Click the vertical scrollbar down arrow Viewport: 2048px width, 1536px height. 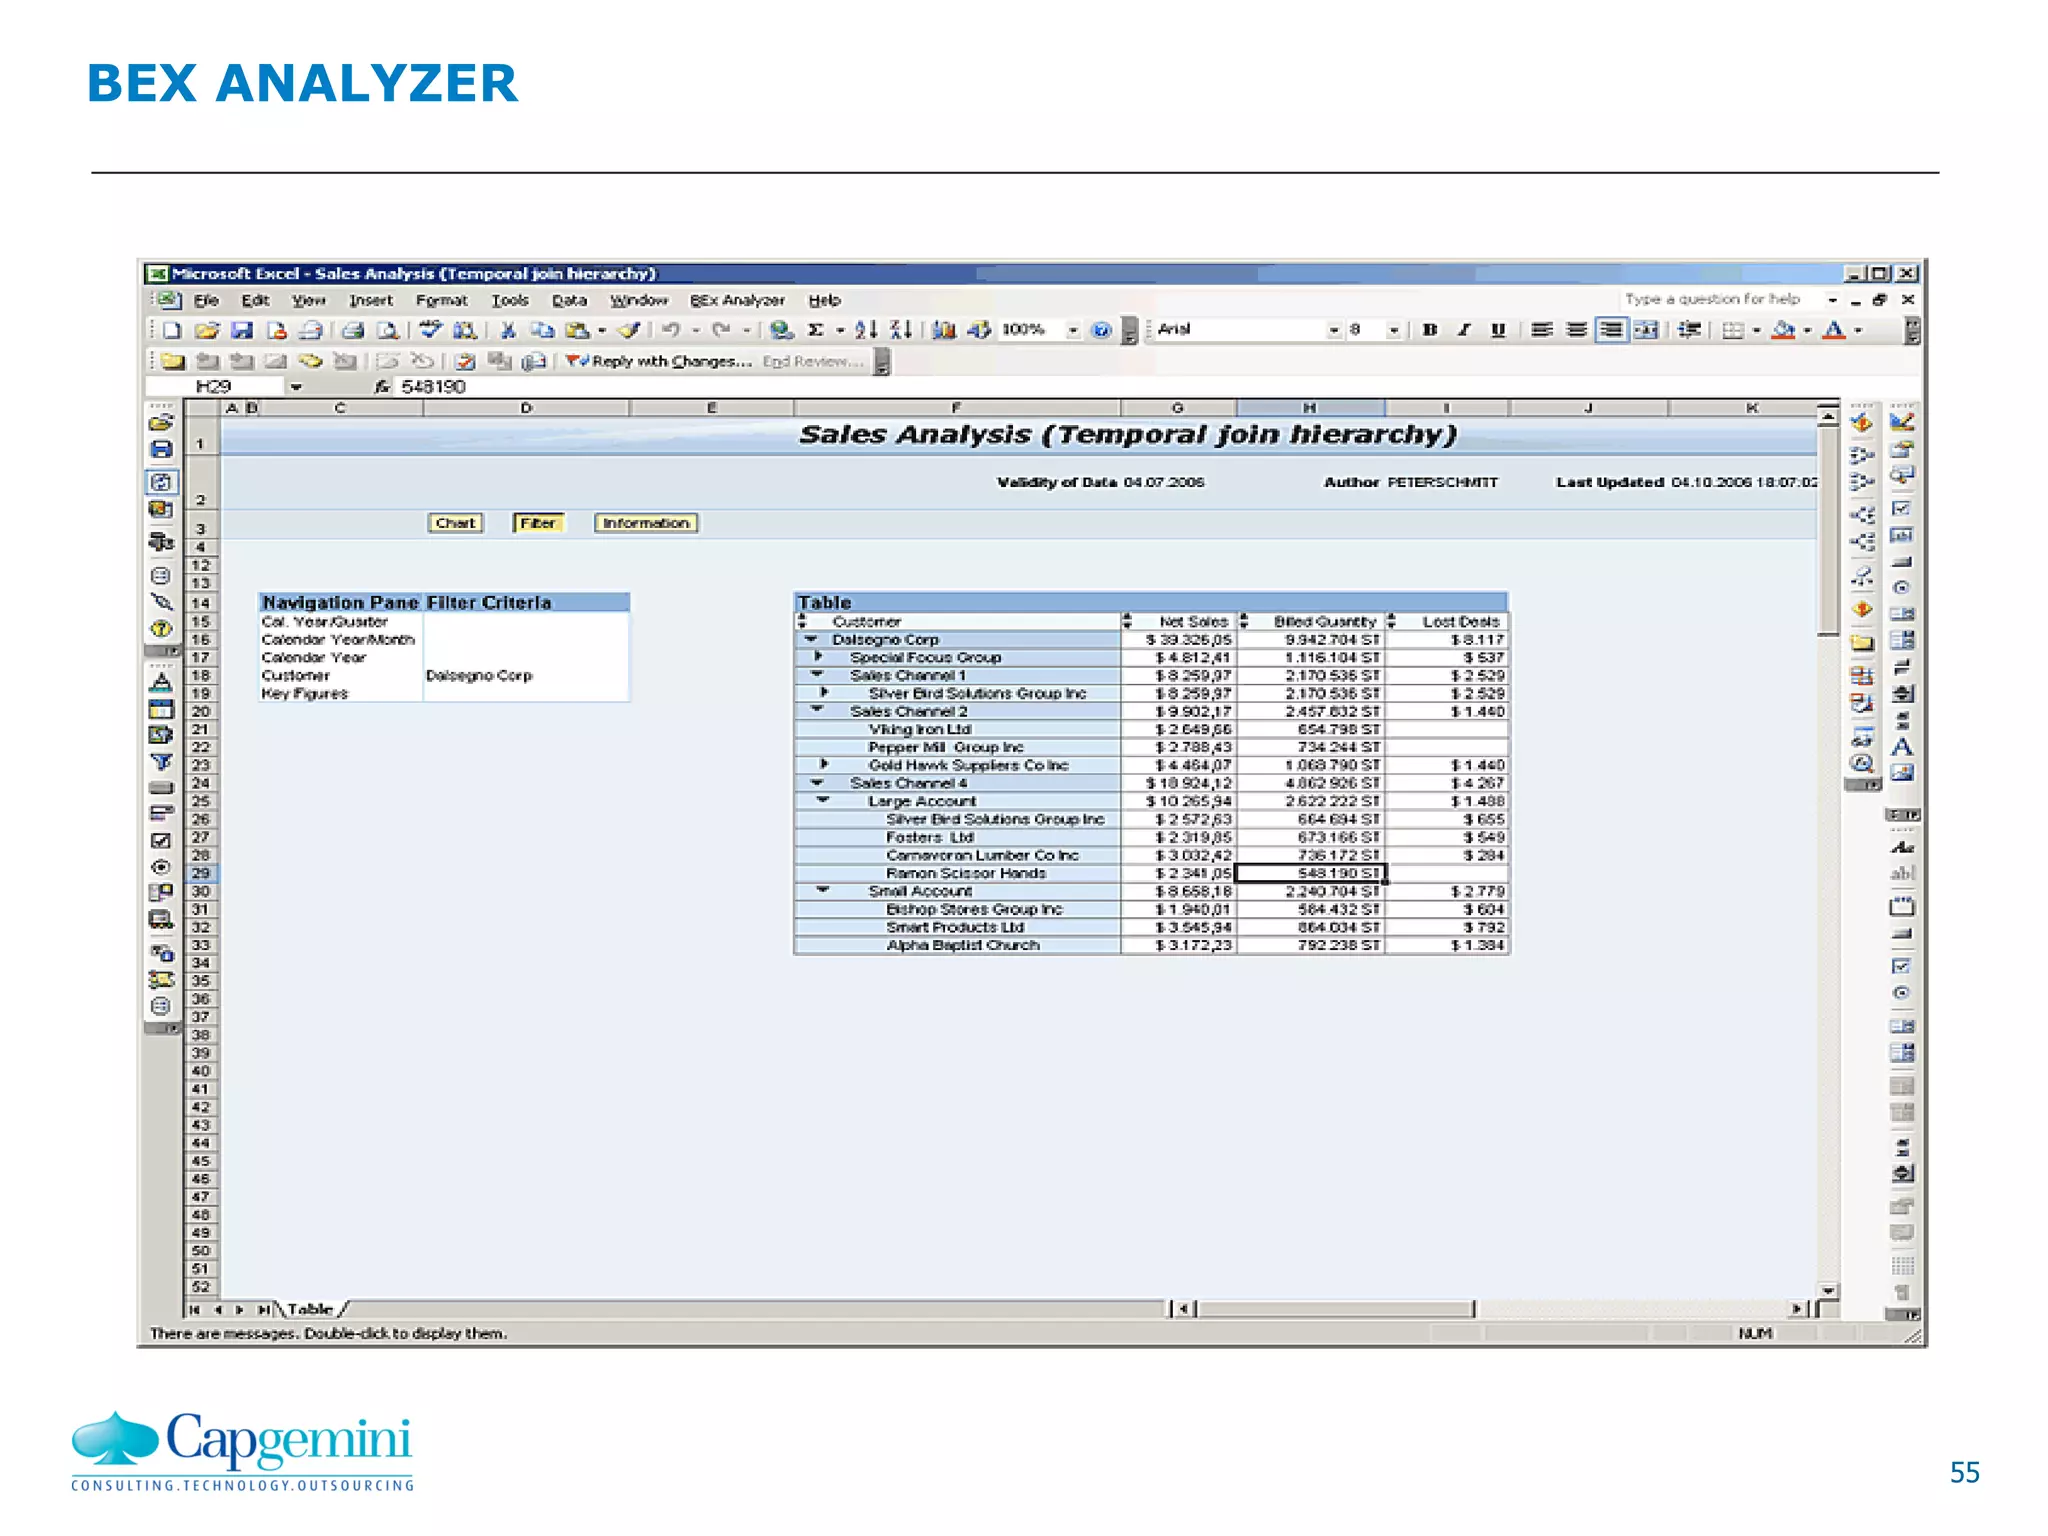click(1828, 1291)
